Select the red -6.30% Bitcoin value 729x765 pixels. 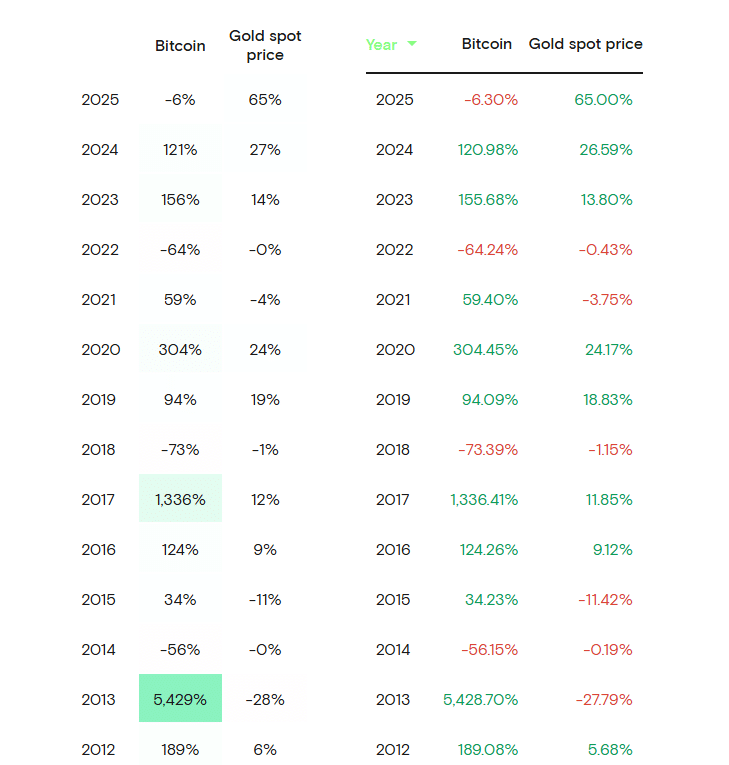[490, 100]
